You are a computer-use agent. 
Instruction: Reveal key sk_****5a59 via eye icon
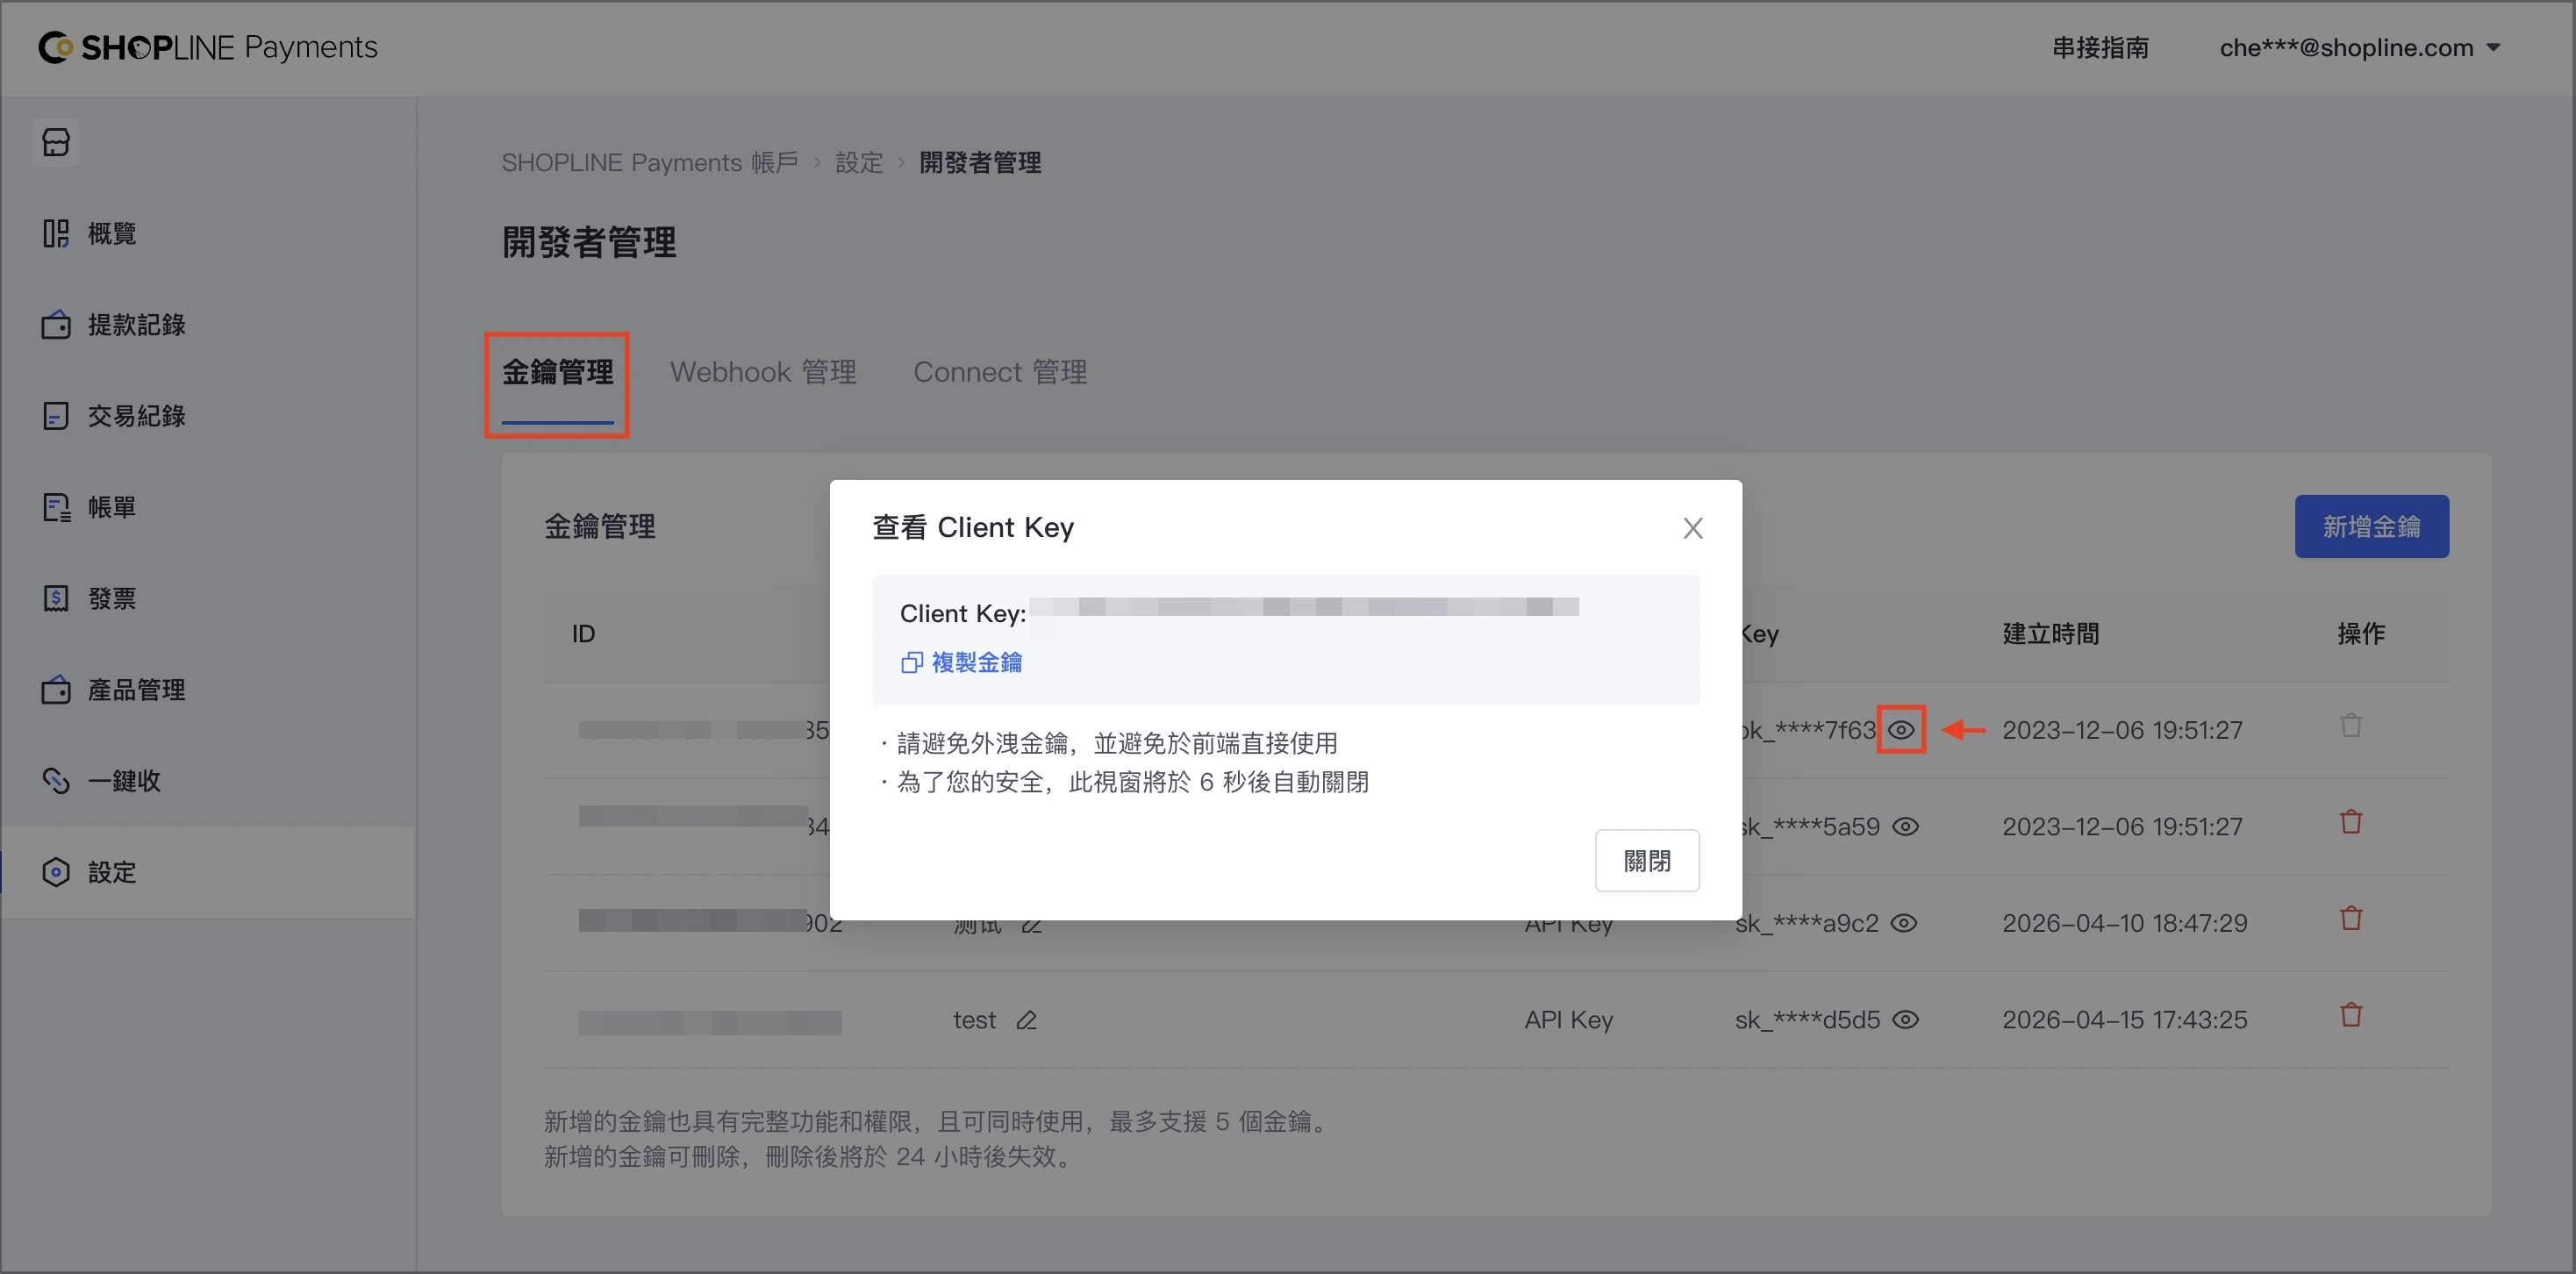[x=1906, y=827]
